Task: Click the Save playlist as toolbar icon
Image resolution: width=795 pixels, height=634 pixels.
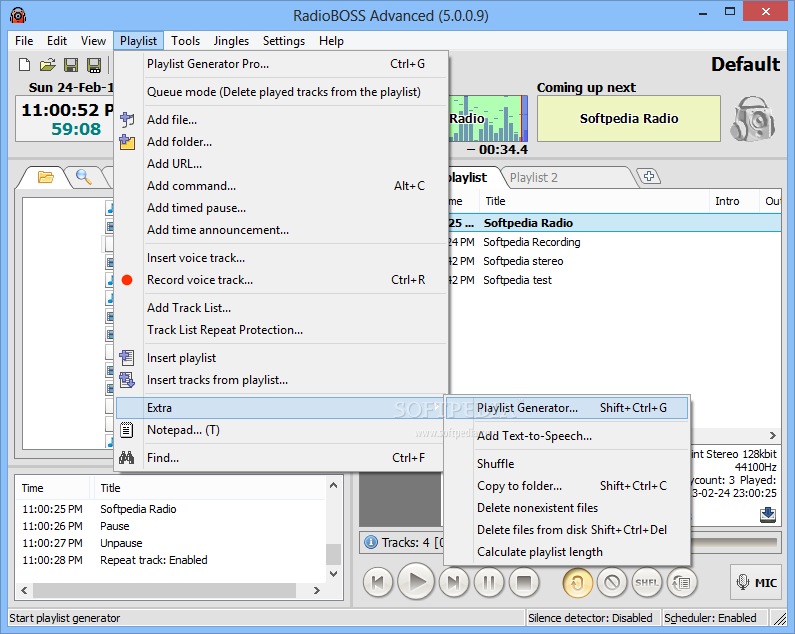Action: pos(94,65)
